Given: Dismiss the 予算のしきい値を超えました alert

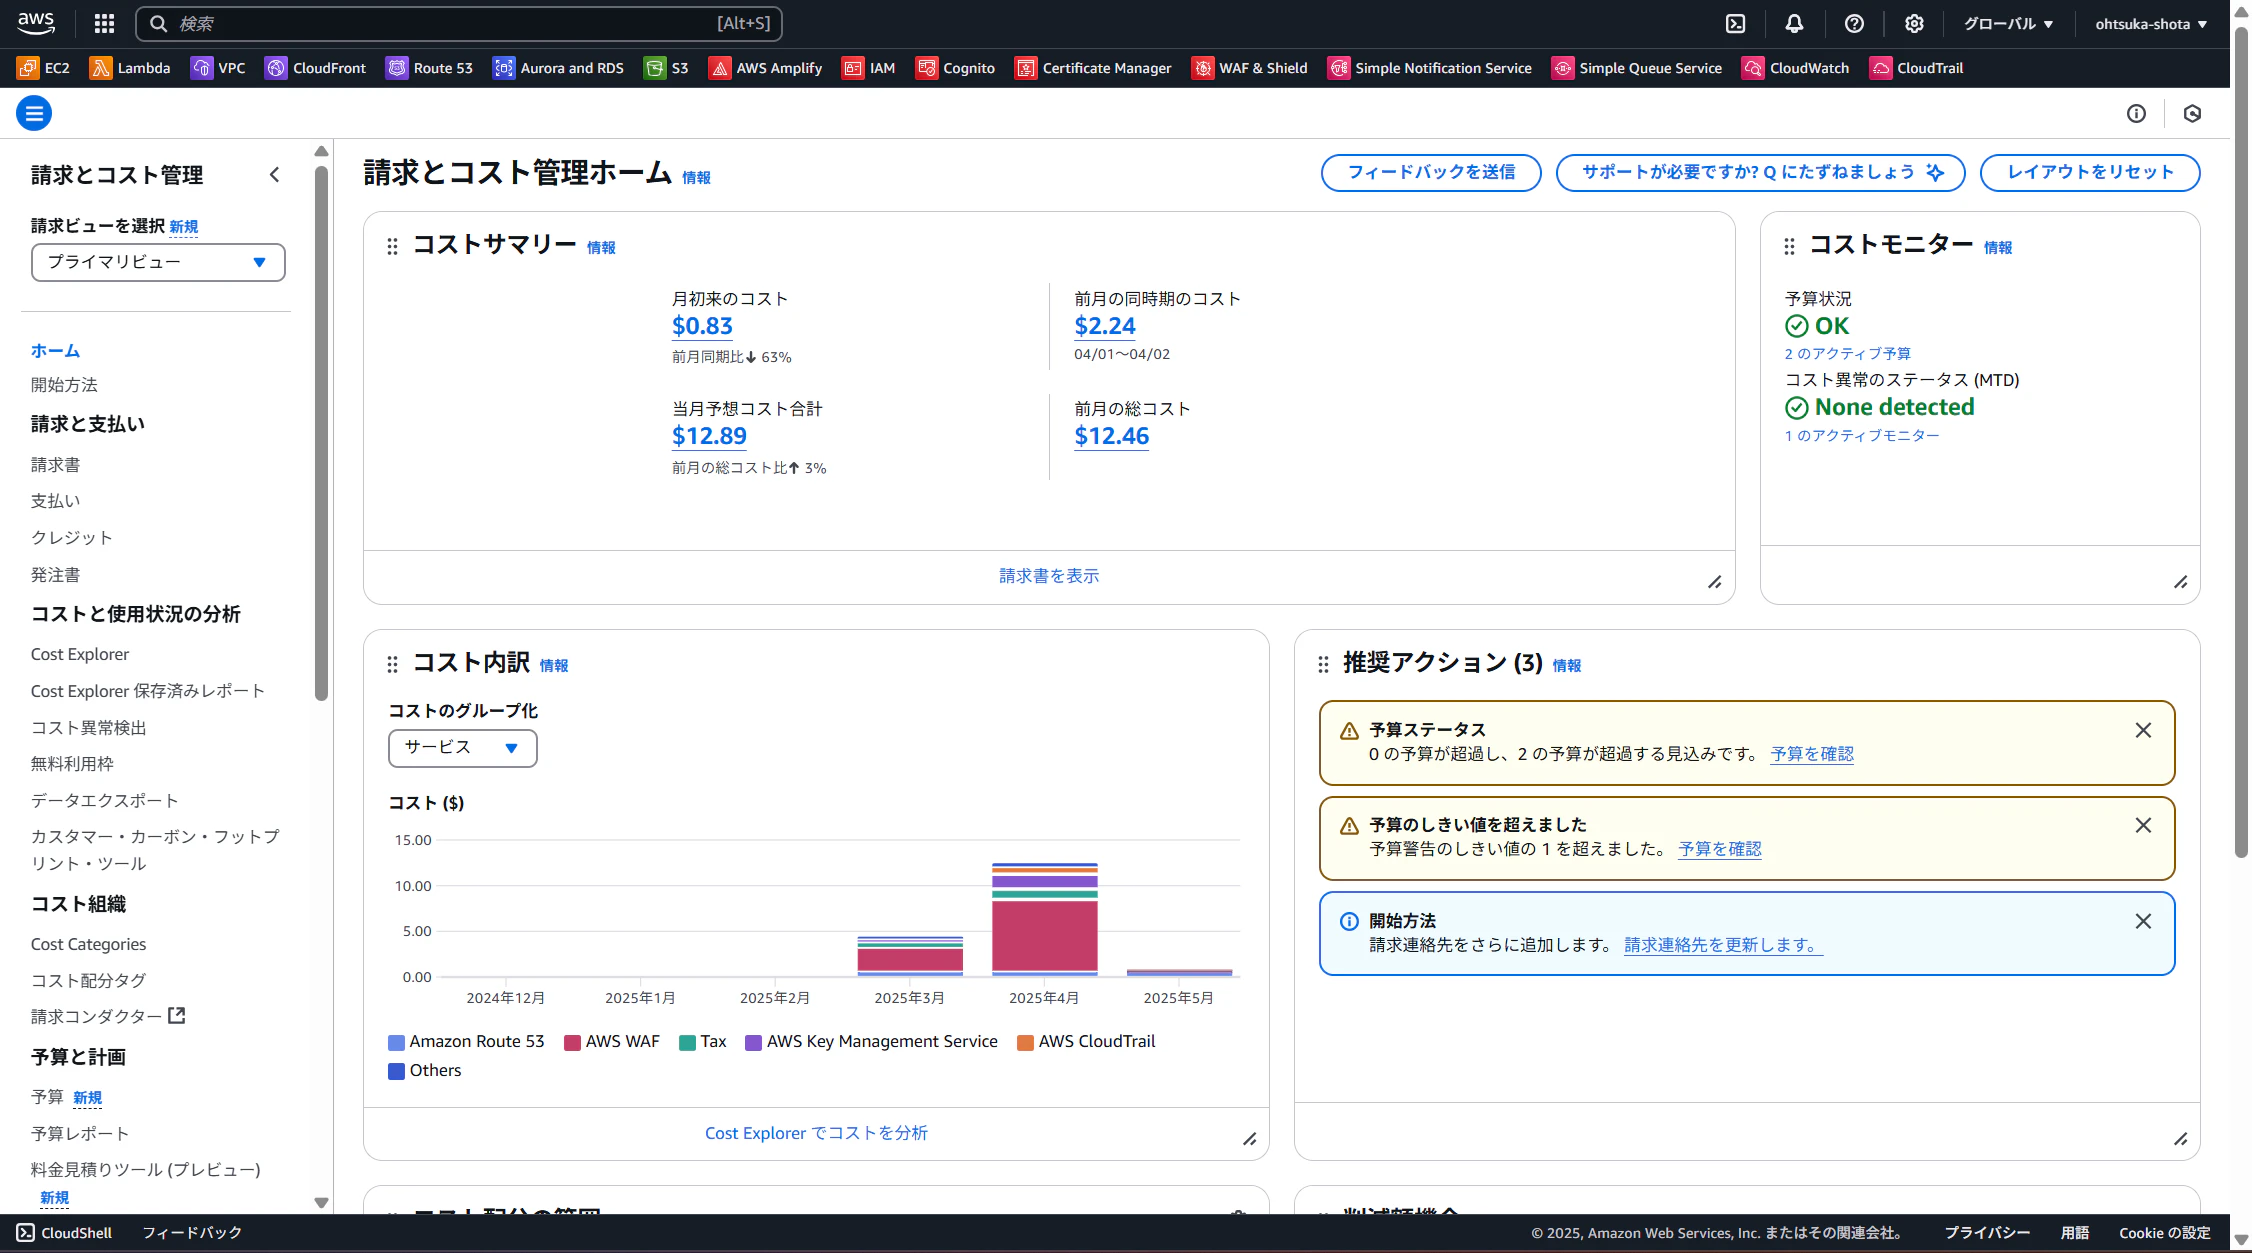Looking at the screenshot, I should click(x=2143, y=826).
